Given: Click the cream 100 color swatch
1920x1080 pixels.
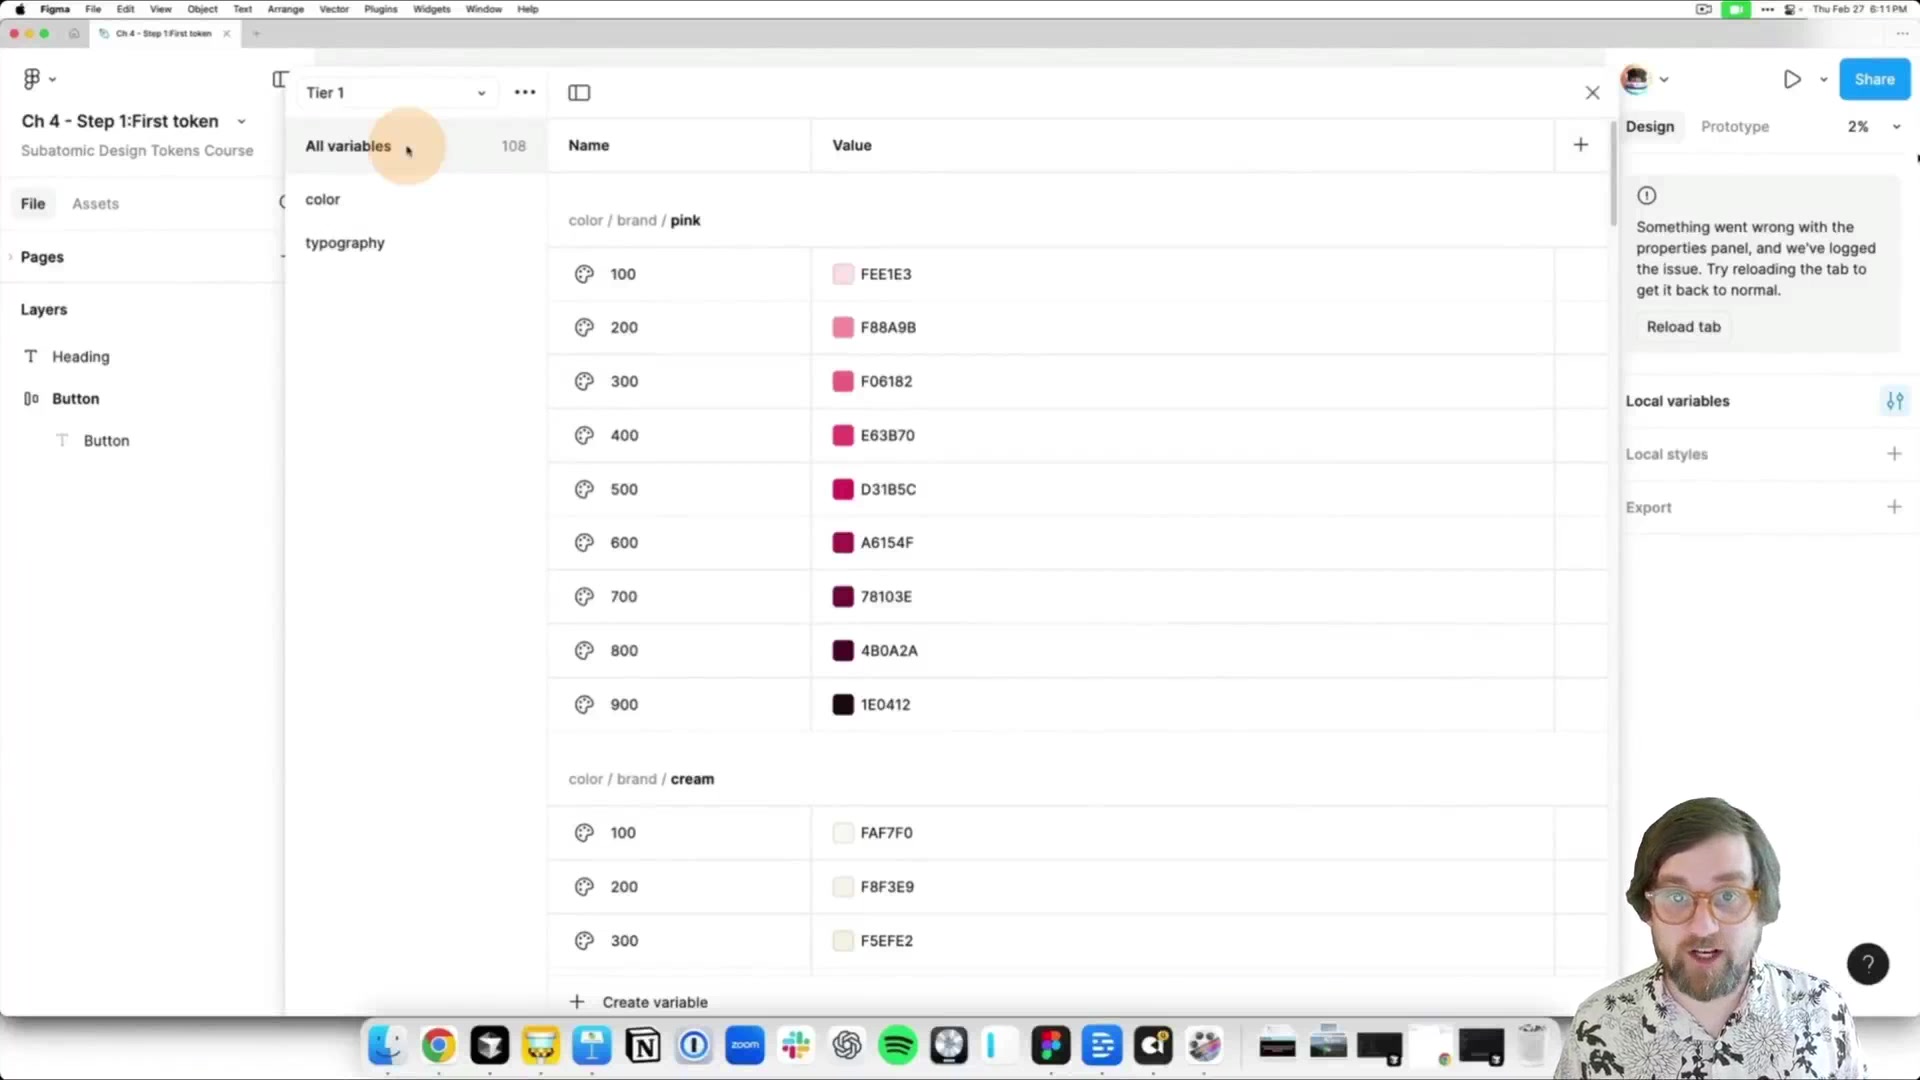Looking at the screenshot, I should (843, 832).
